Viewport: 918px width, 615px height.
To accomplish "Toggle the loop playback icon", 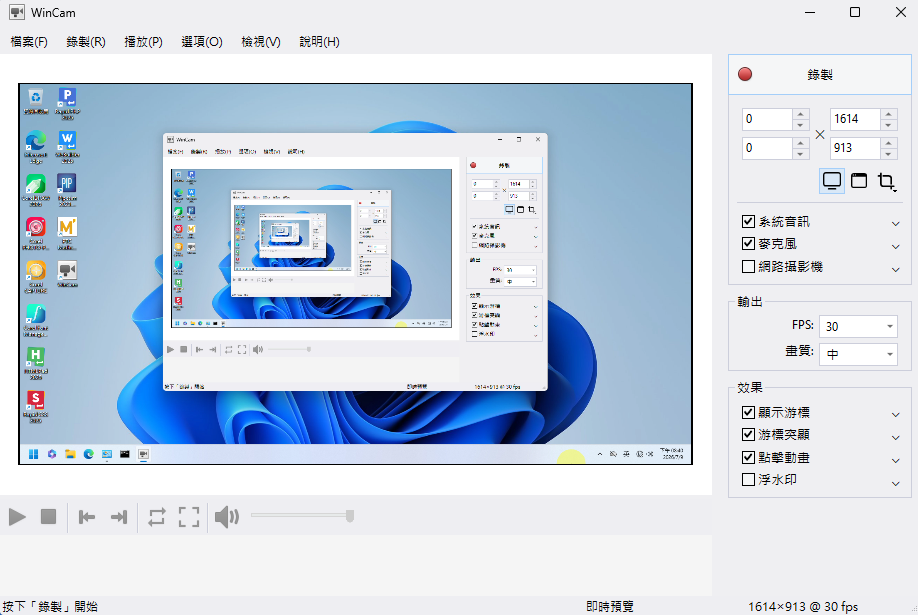I will [x=157, y=517].
